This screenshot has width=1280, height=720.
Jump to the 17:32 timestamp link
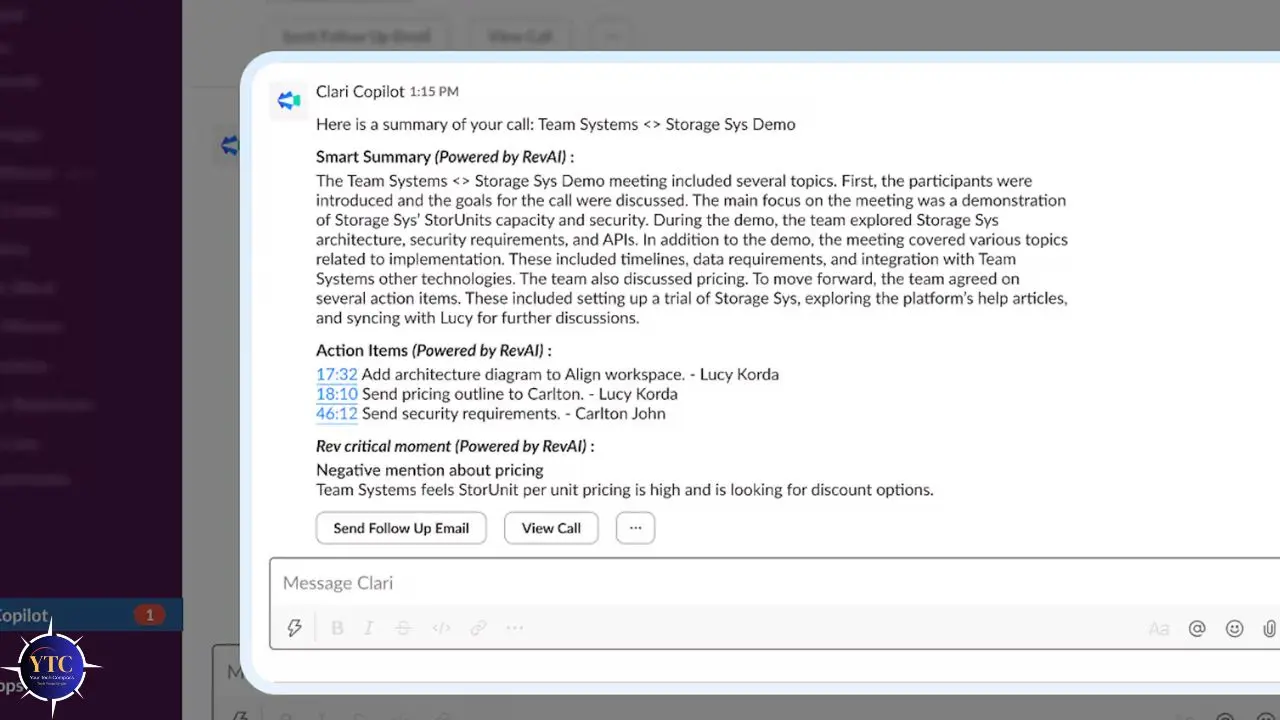(337, 374)
